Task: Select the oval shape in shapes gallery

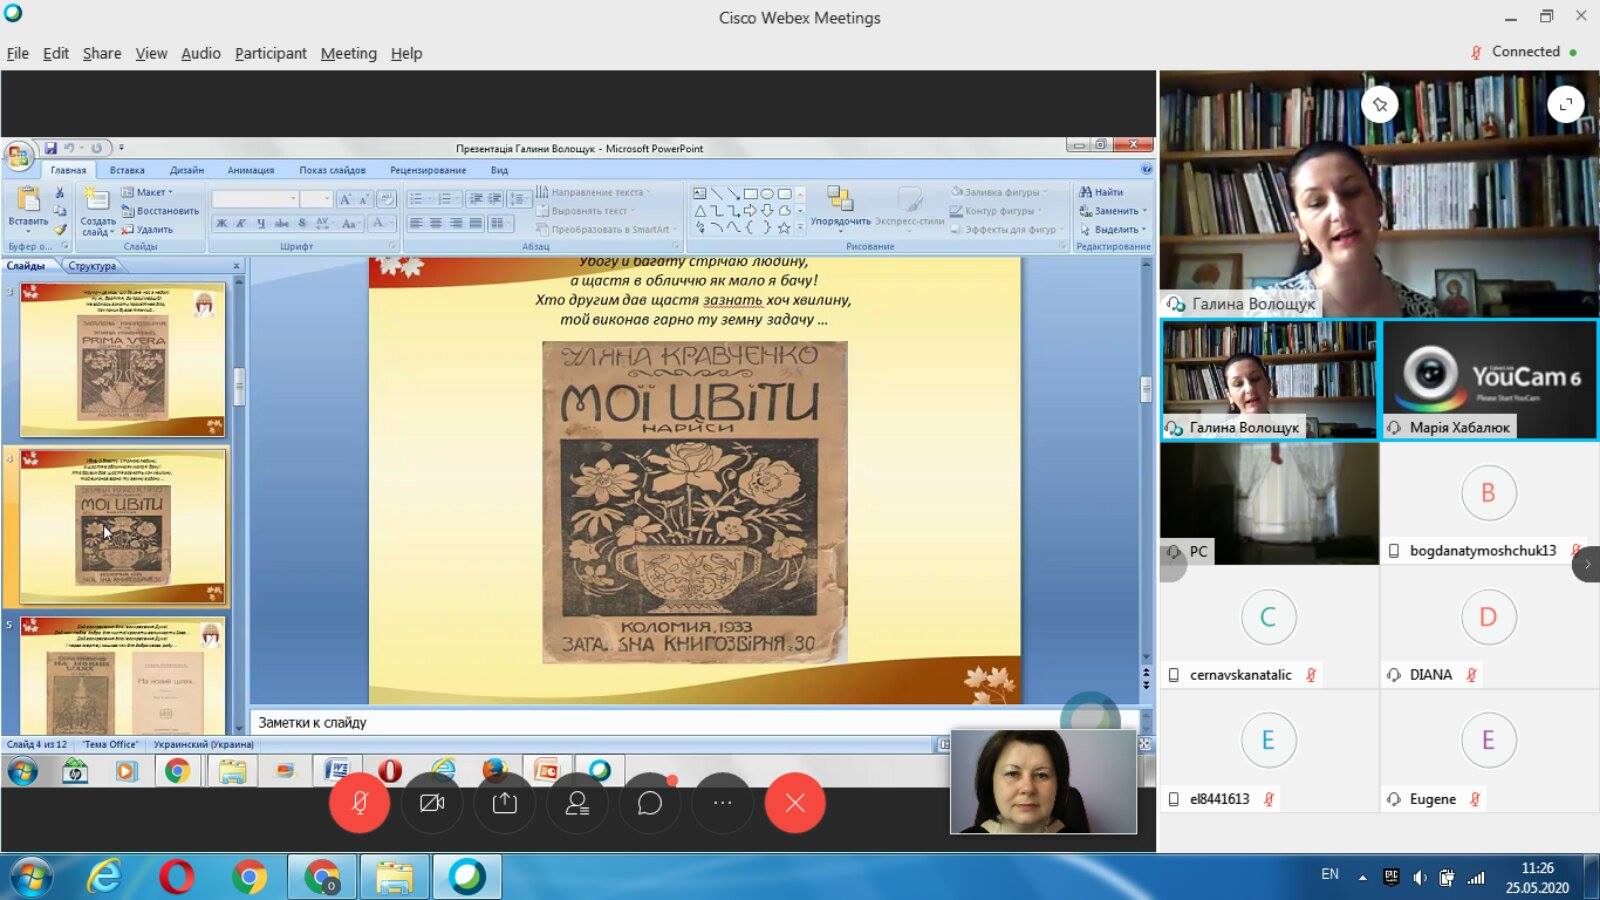Action: 767,194
